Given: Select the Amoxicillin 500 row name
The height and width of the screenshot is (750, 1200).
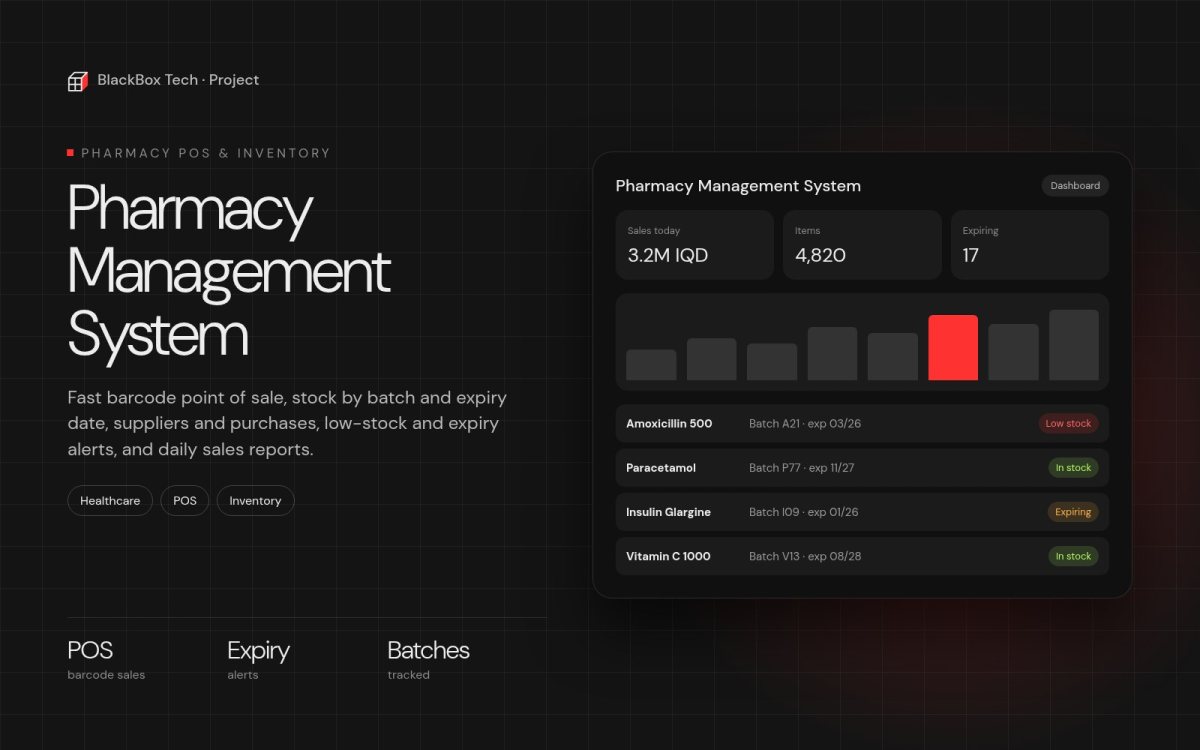Looking at the screenshot, I should tap(669, 424).
